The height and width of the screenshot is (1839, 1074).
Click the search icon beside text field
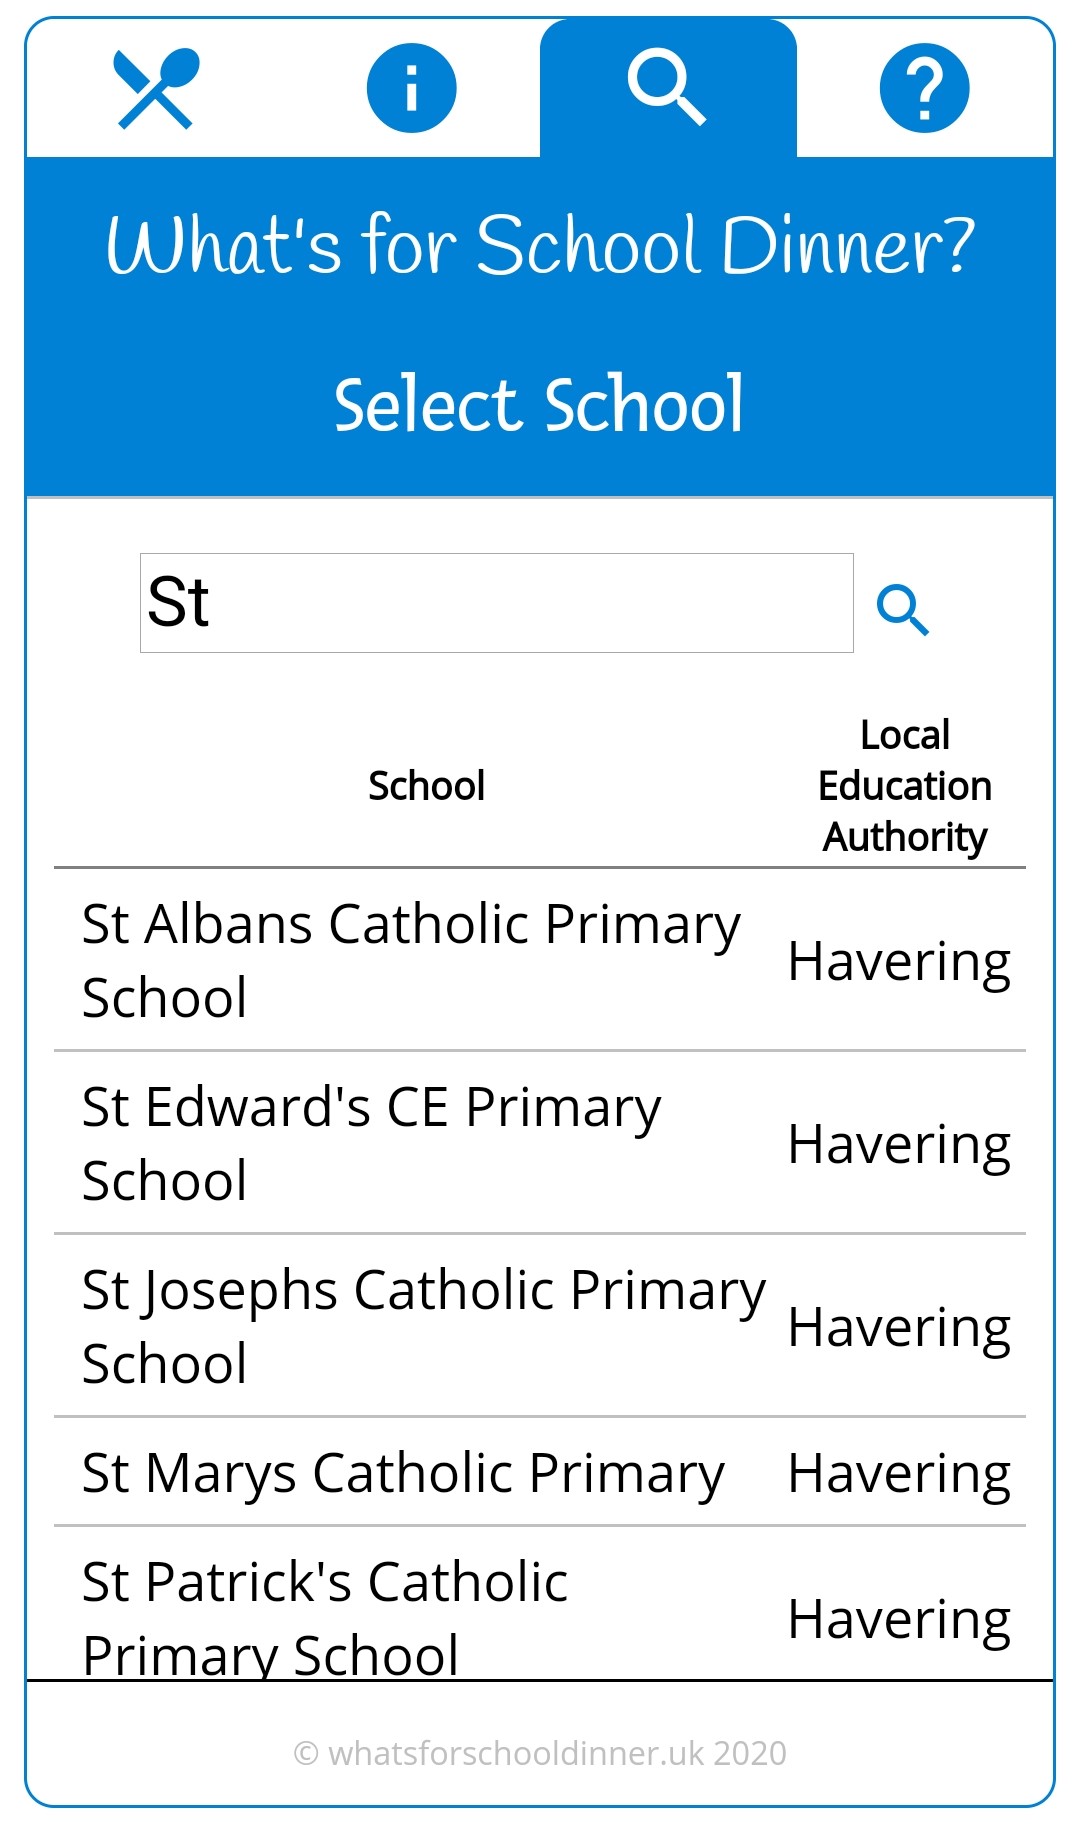point(902,609)
